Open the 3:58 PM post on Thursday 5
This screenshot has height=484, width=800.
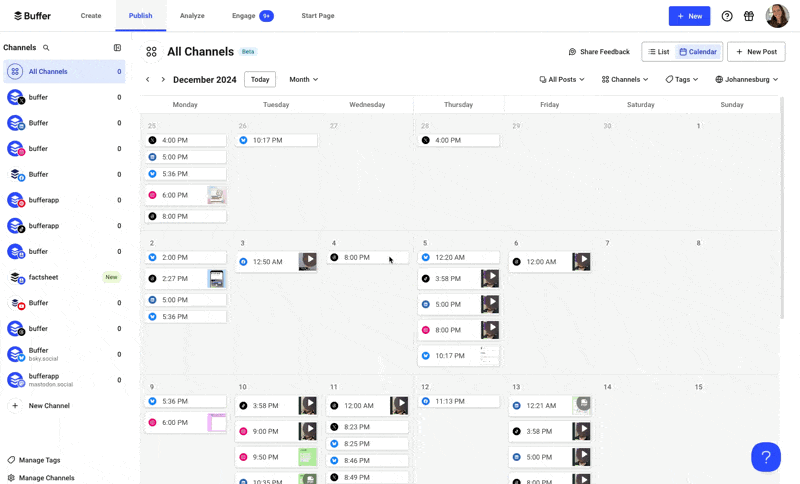coord(459,279)
